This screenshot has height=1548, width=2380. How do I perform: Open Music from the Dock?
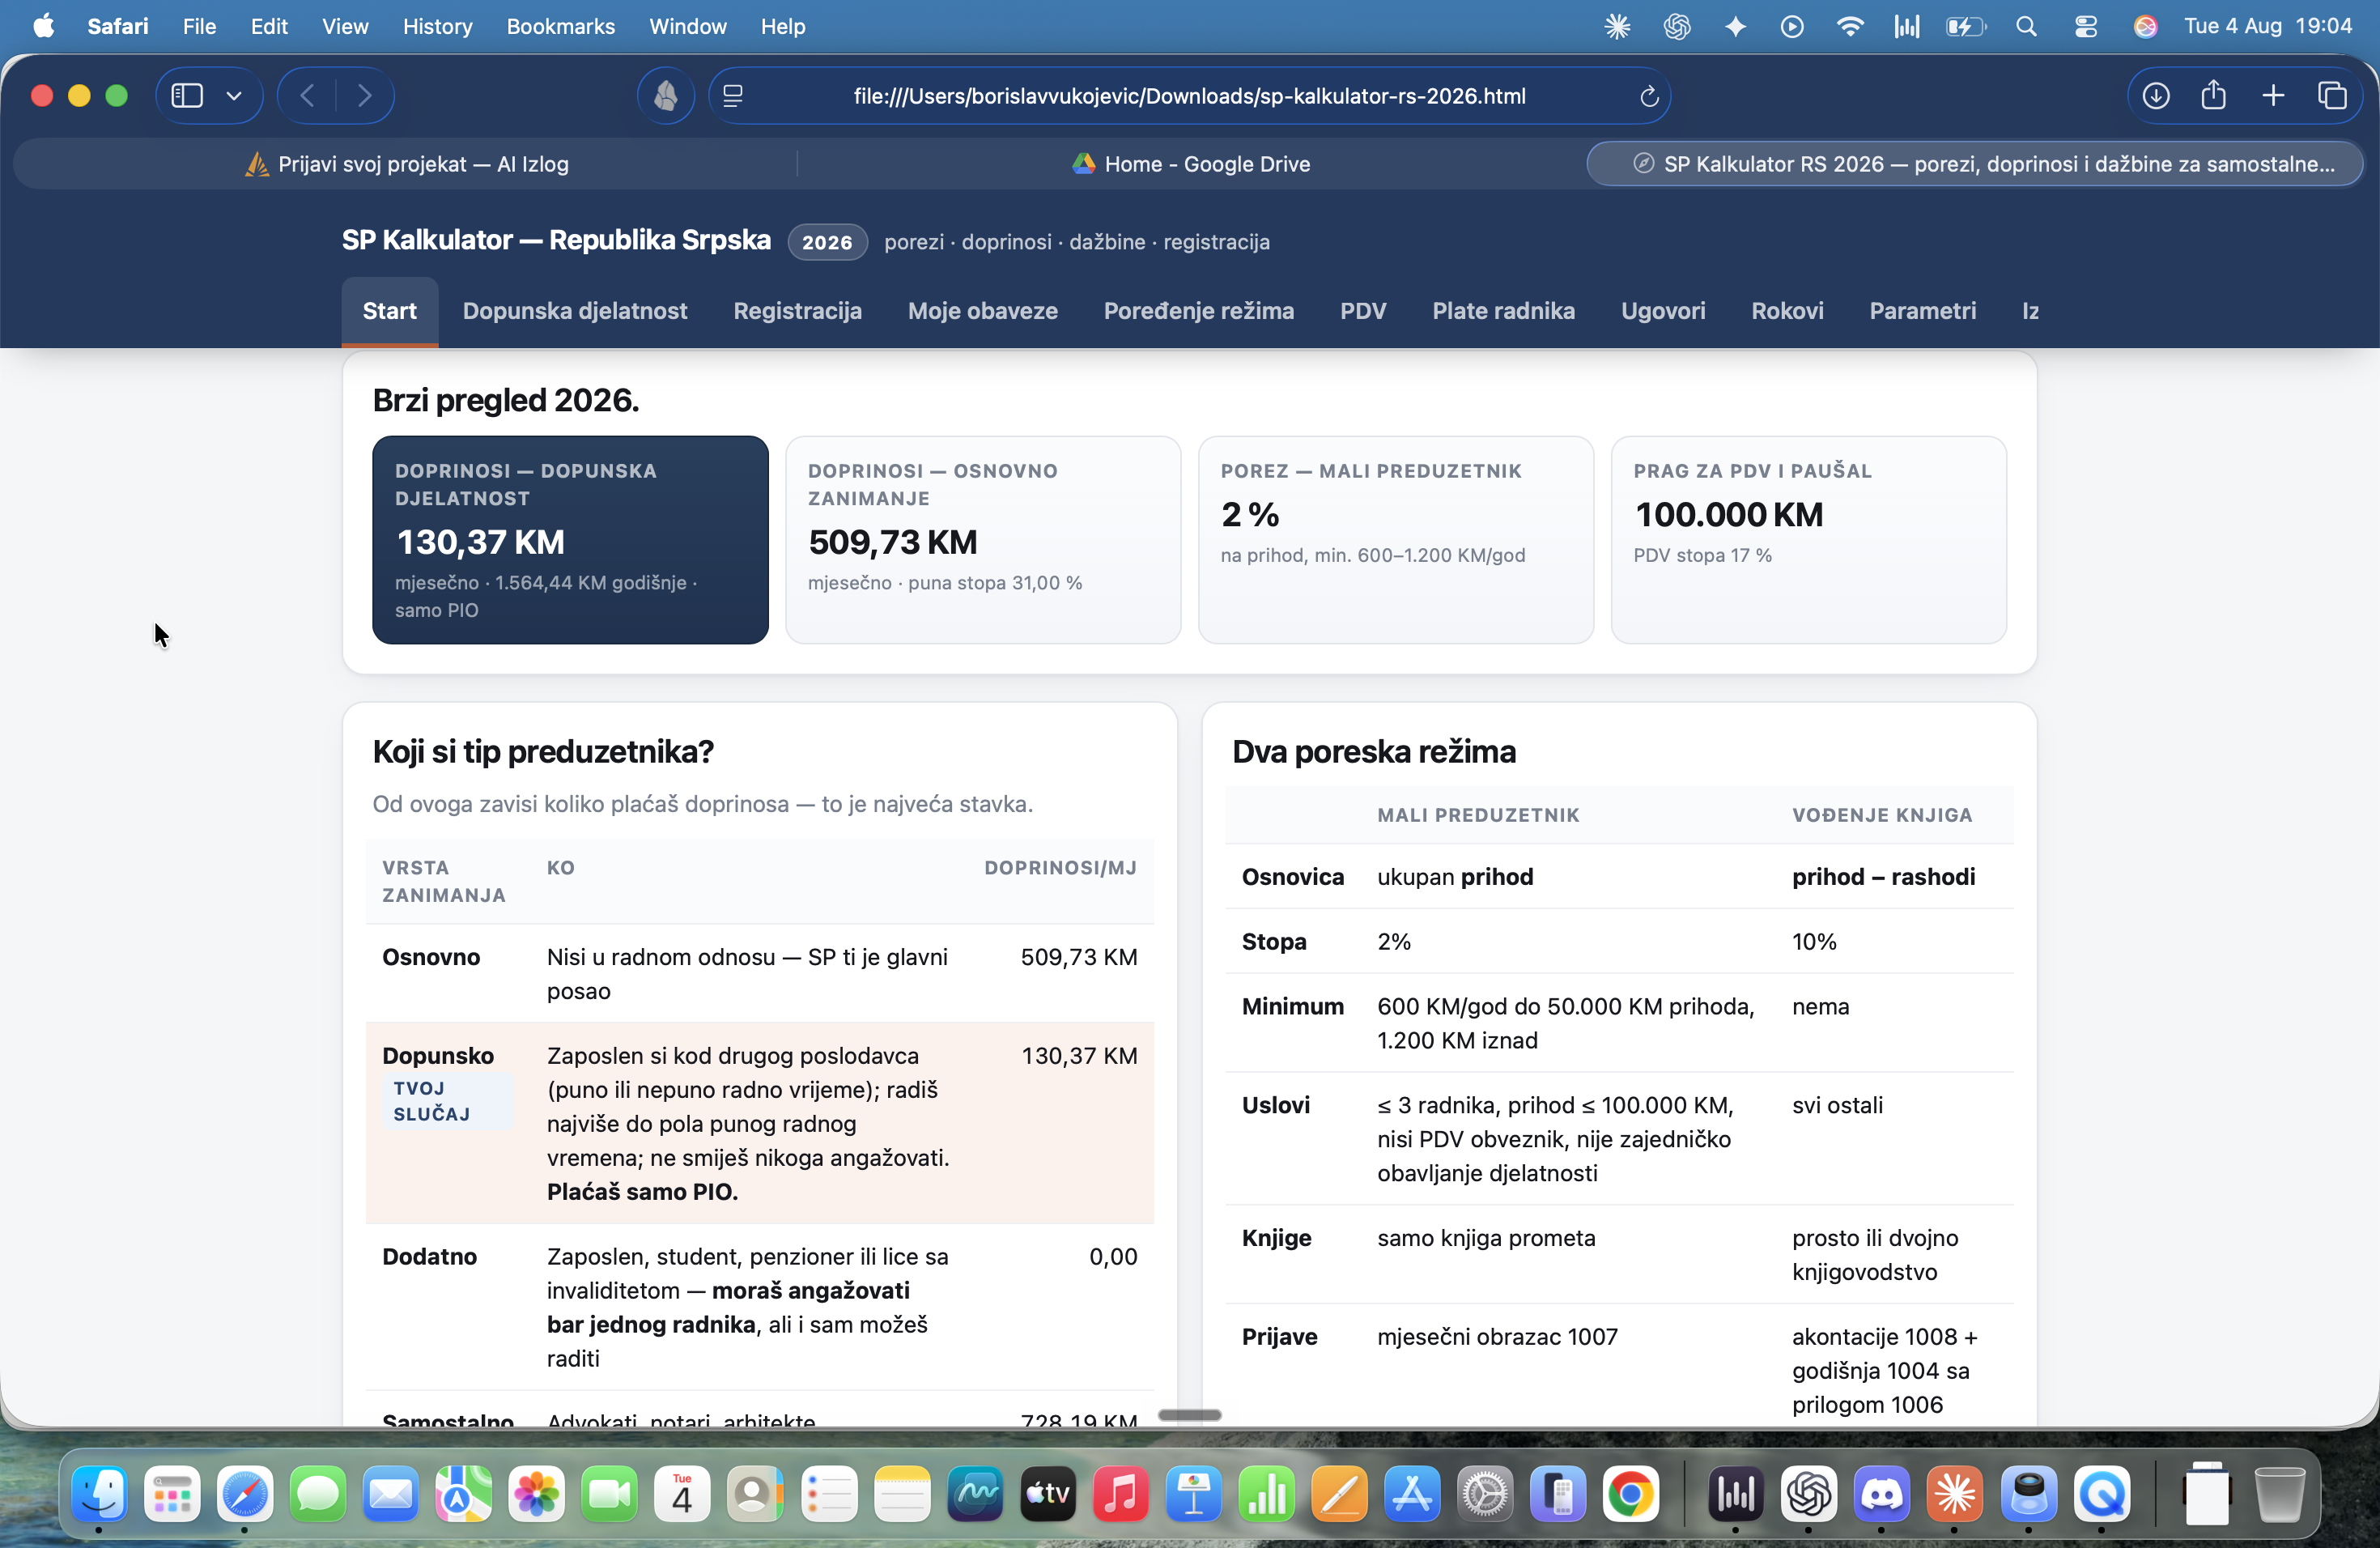[x=1120, y=1494]
